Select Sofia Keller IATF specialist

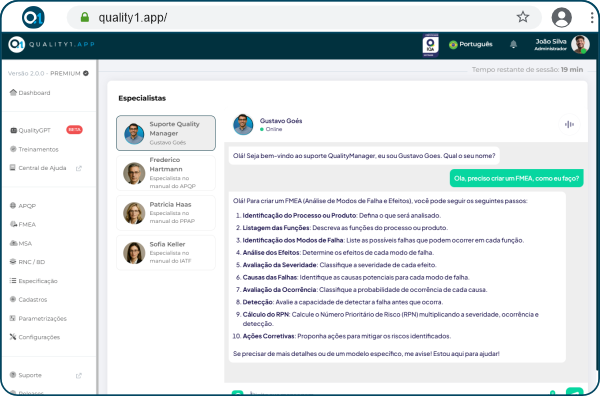point(166,253)
